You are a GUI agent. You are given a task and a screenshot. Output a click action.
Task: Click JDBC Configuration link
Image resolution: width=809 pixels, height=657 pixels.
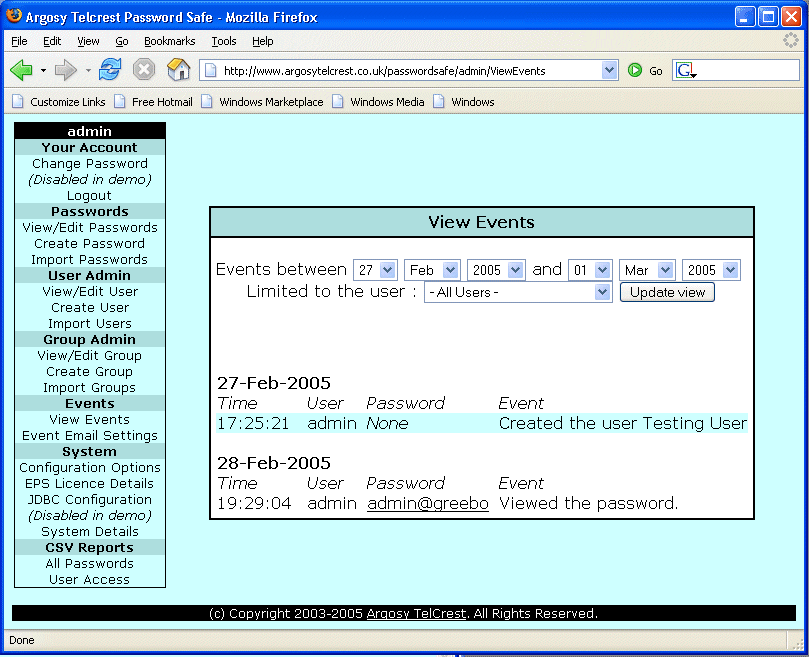[x=90, y=500]
